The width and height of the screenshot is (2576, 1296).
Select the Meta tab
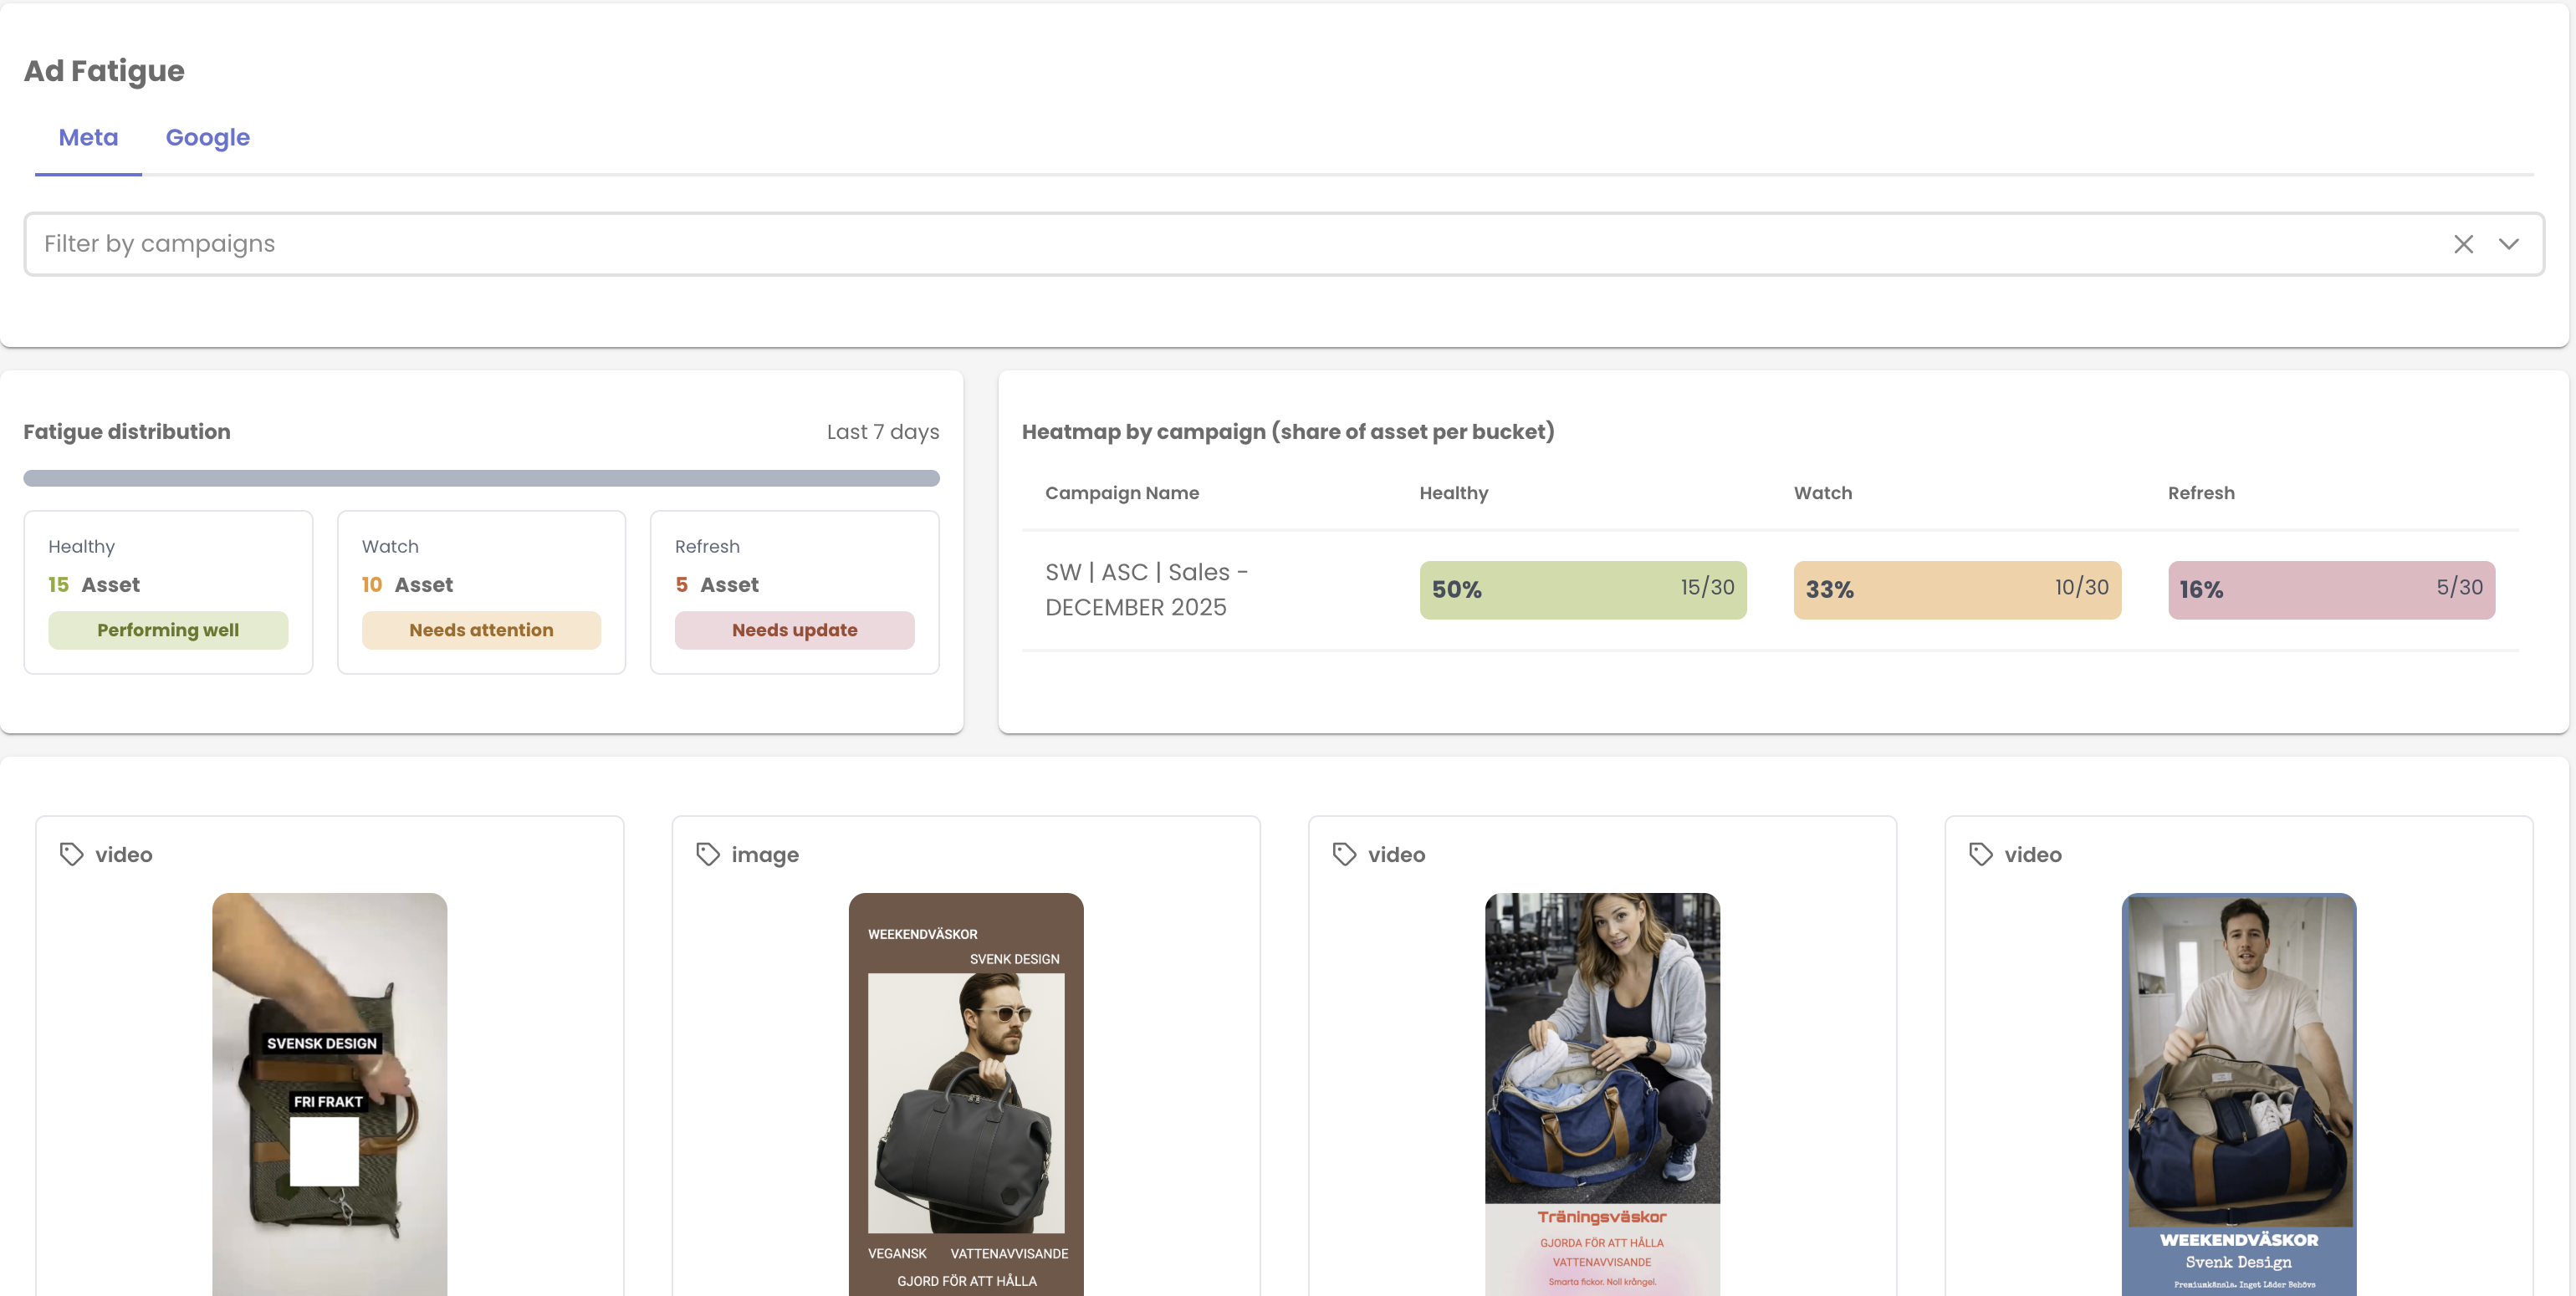coord(88,137)
